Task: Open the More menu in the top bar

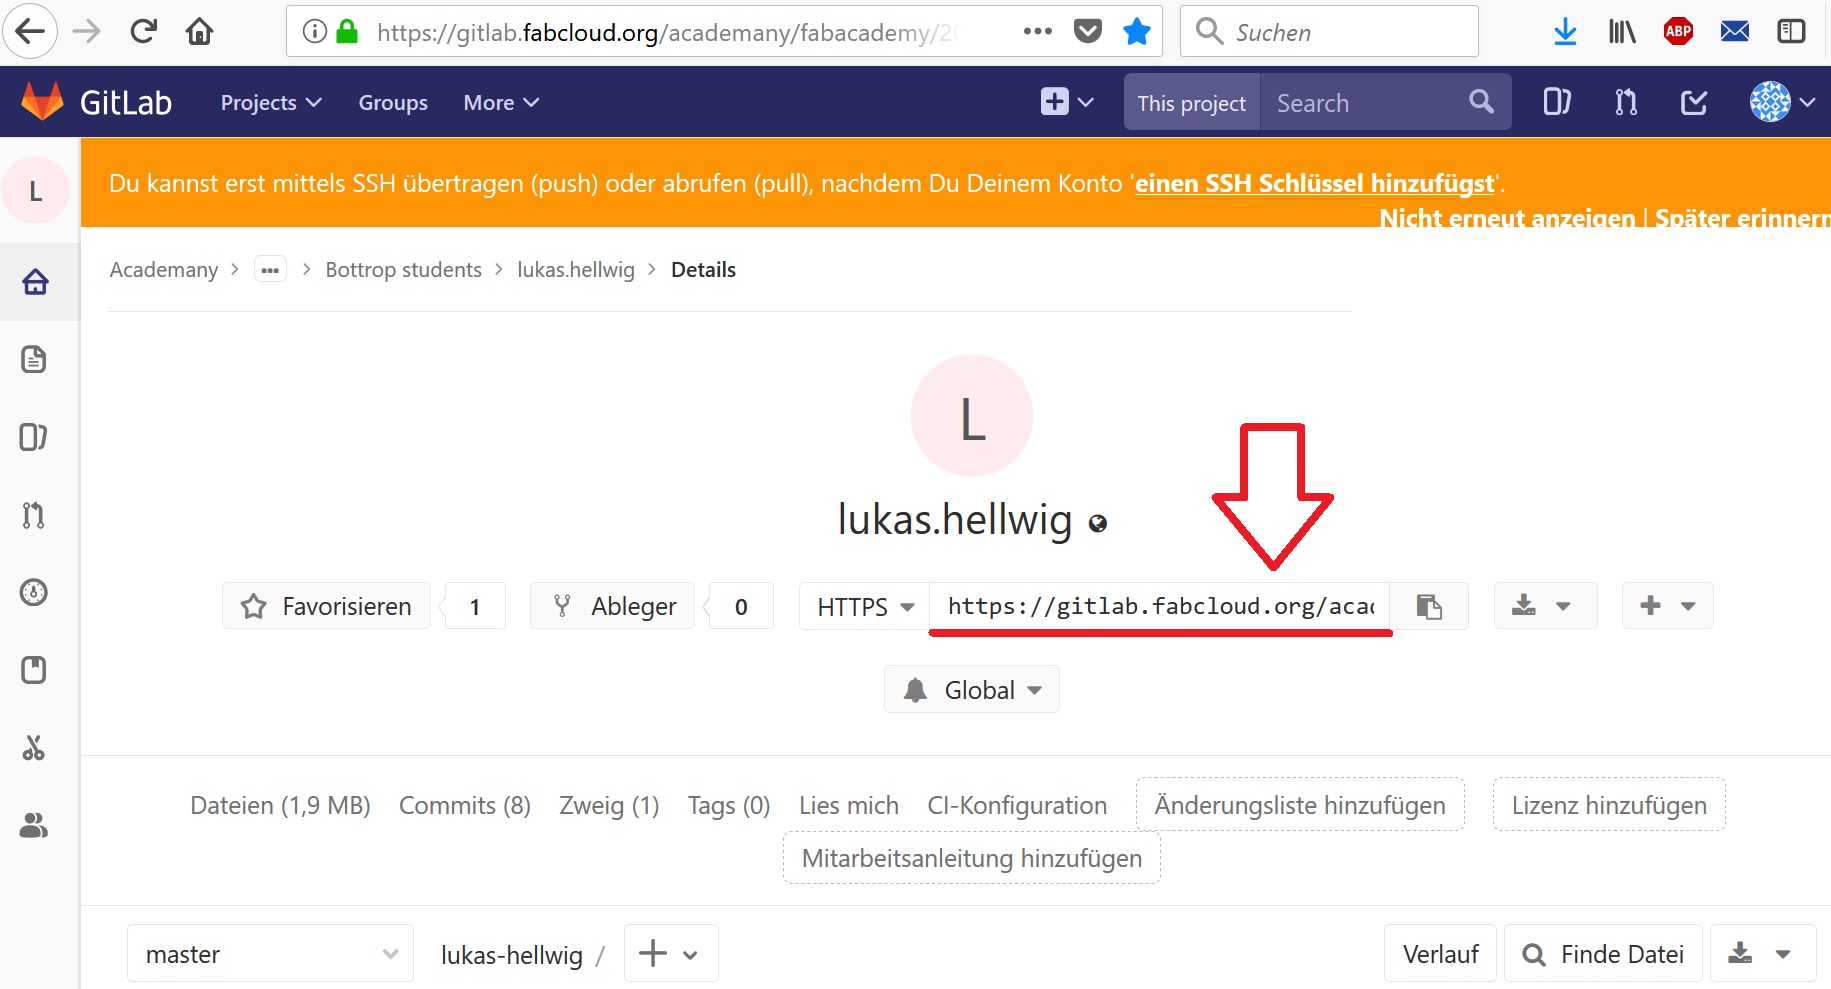Action: tap(499, 101)
